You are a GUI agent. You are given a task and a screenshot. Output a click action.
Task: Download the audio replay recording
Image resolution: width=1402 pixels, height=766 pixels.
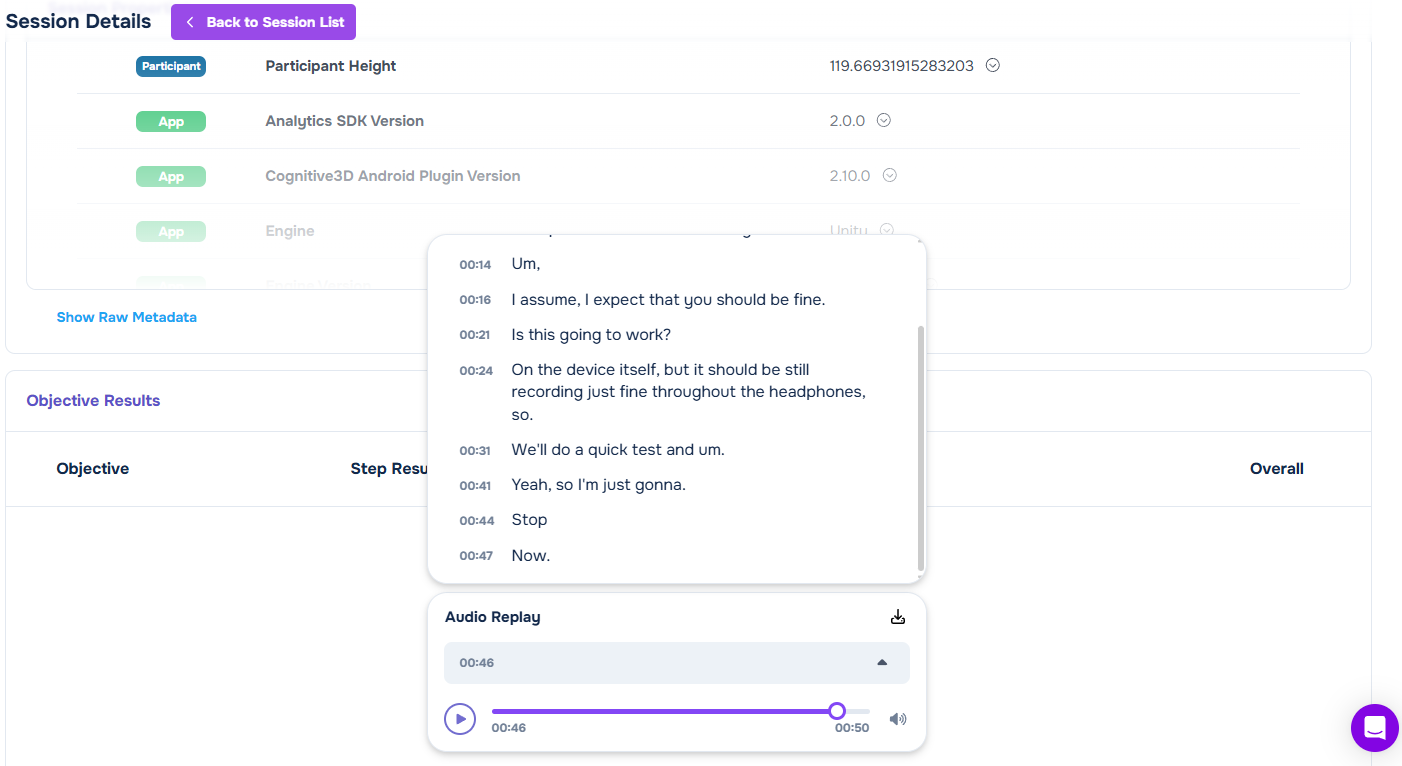[x=897, y=617]
